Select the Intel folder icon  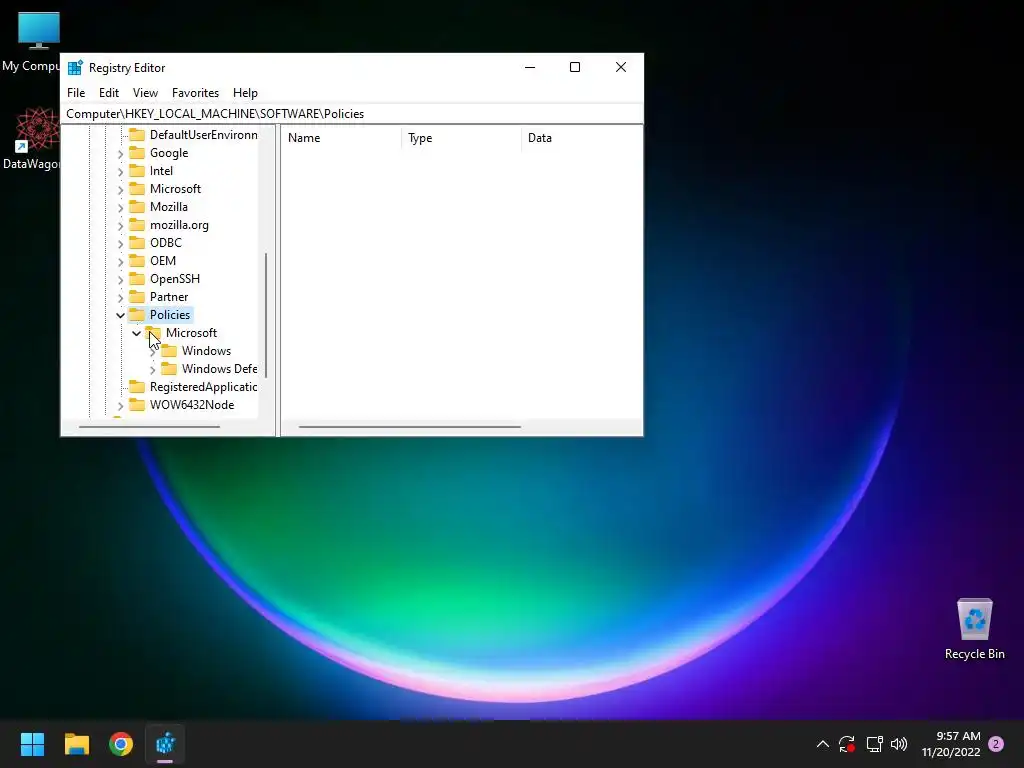136,170
